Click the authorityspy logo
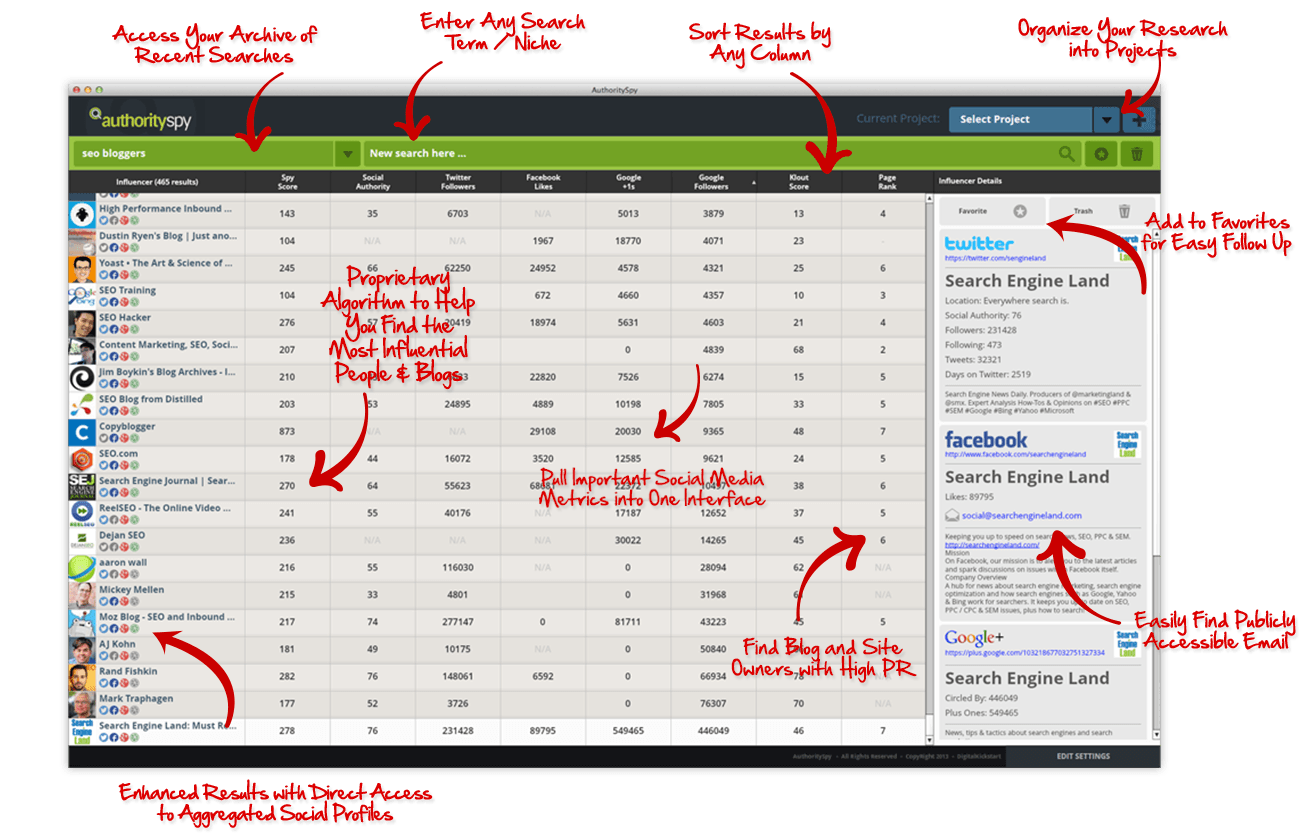 coord(139,120)
